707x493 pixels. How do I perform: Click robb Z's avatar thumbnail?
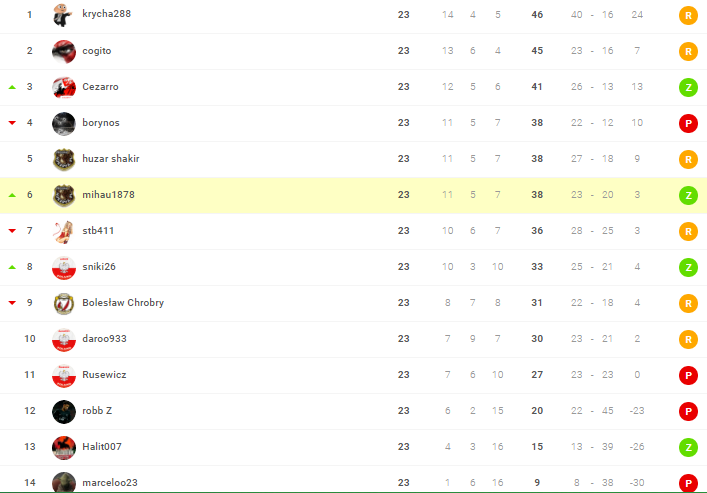64,411
